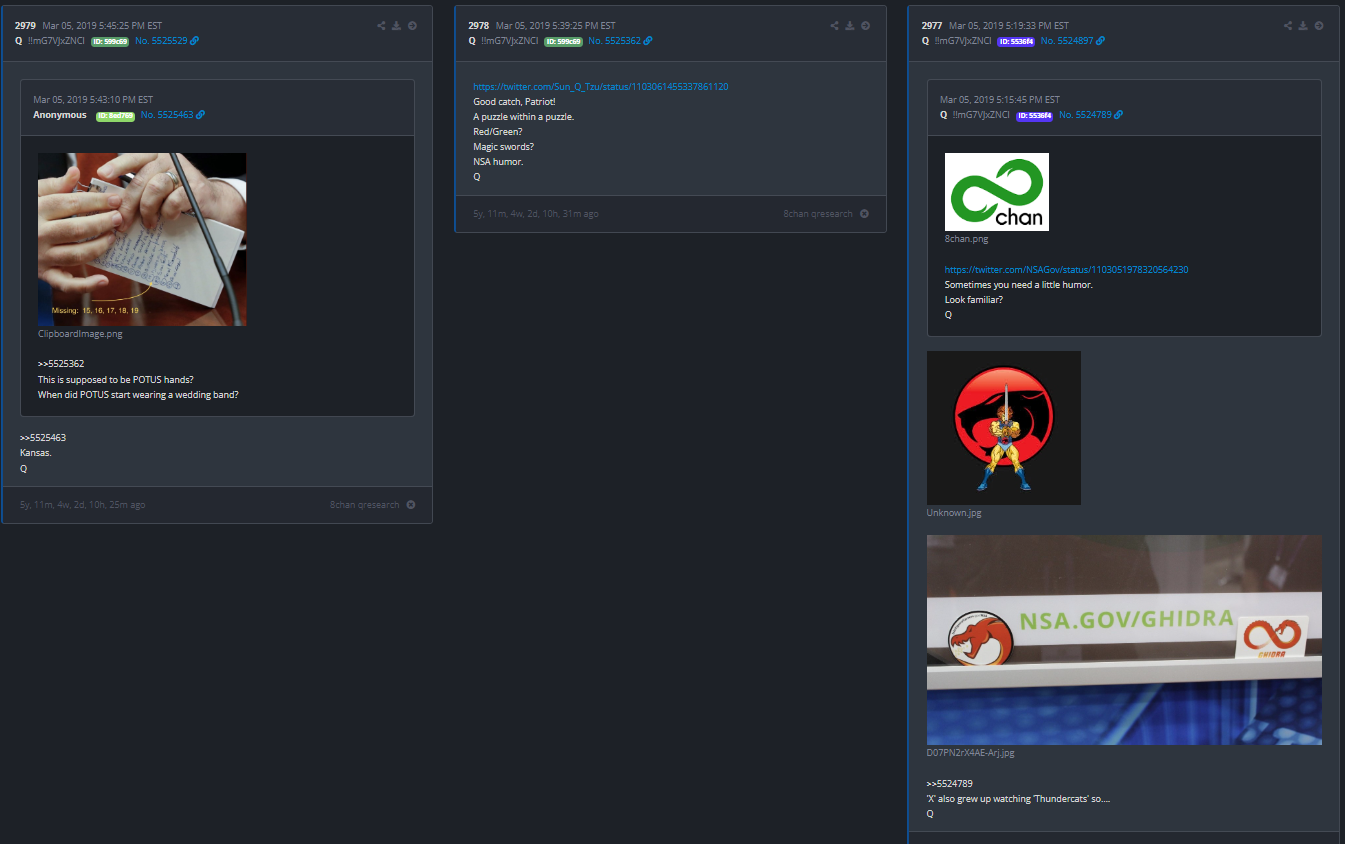Click the 8chan.png file name
This screenshot has height=844, width=1345.
966,239
